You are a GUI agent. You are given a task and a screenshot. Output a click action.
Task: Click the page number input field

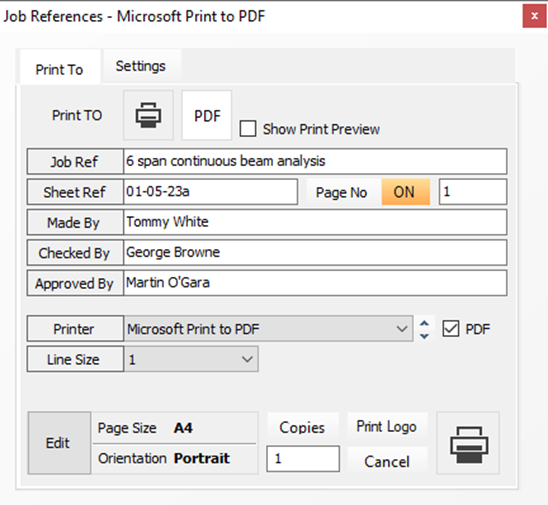point(473,192)
